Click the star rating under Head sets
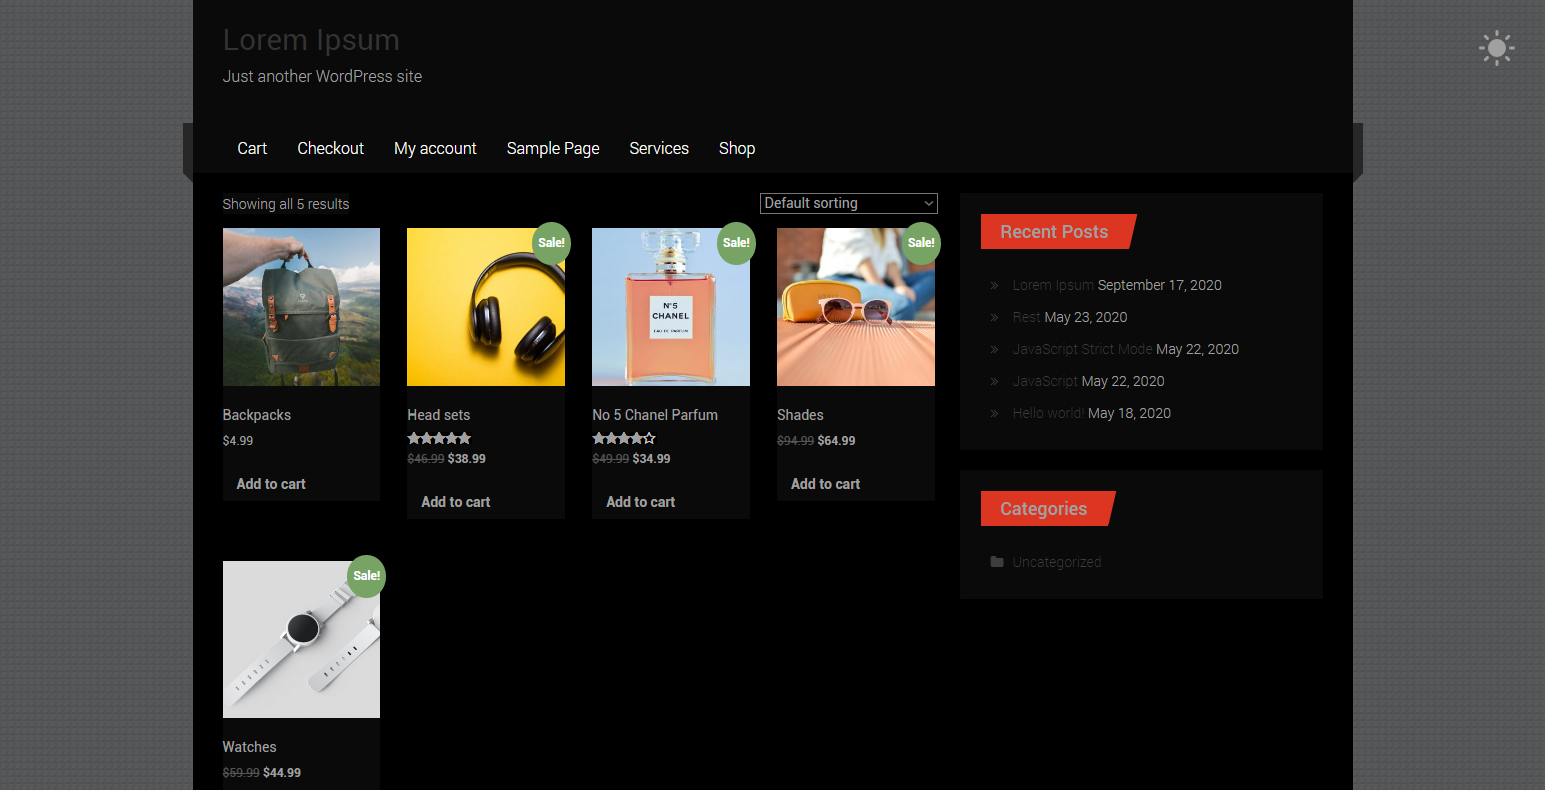This screenshot has width=1560, height=790. pyautogui.click(x=439, y=438)
